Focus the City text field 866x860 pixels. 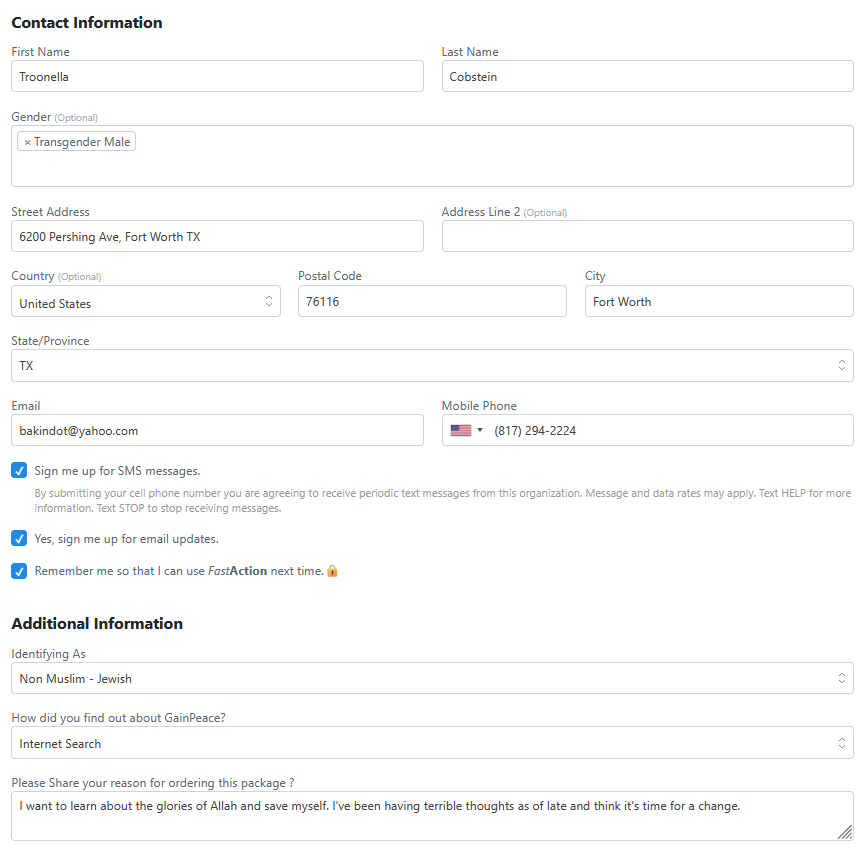719,302
